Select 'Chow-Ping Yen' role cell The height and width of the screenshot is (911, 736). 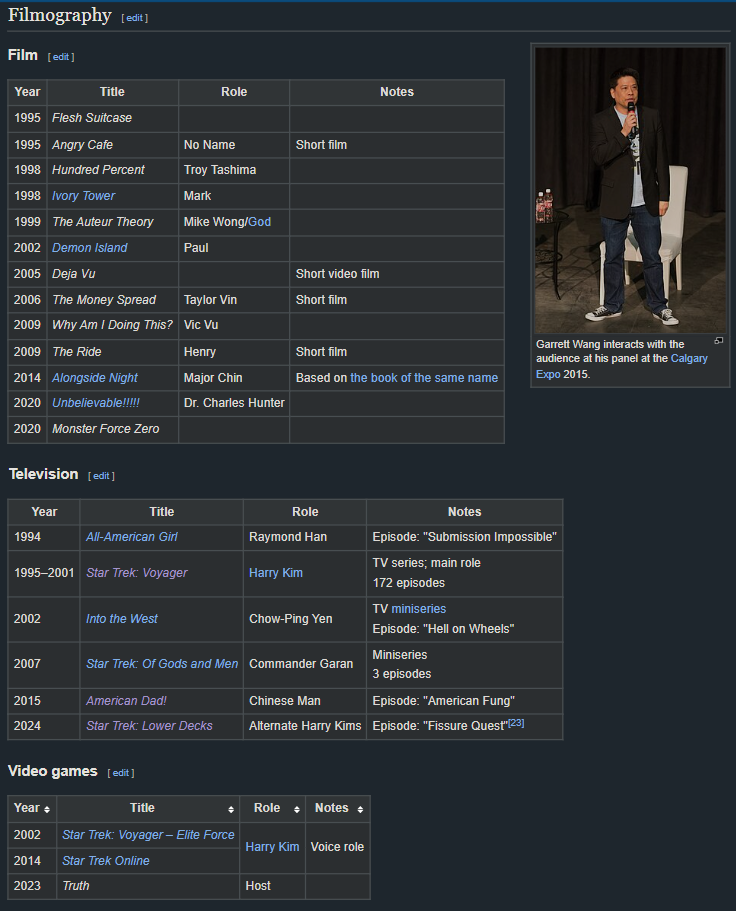[x=305, y=619]
